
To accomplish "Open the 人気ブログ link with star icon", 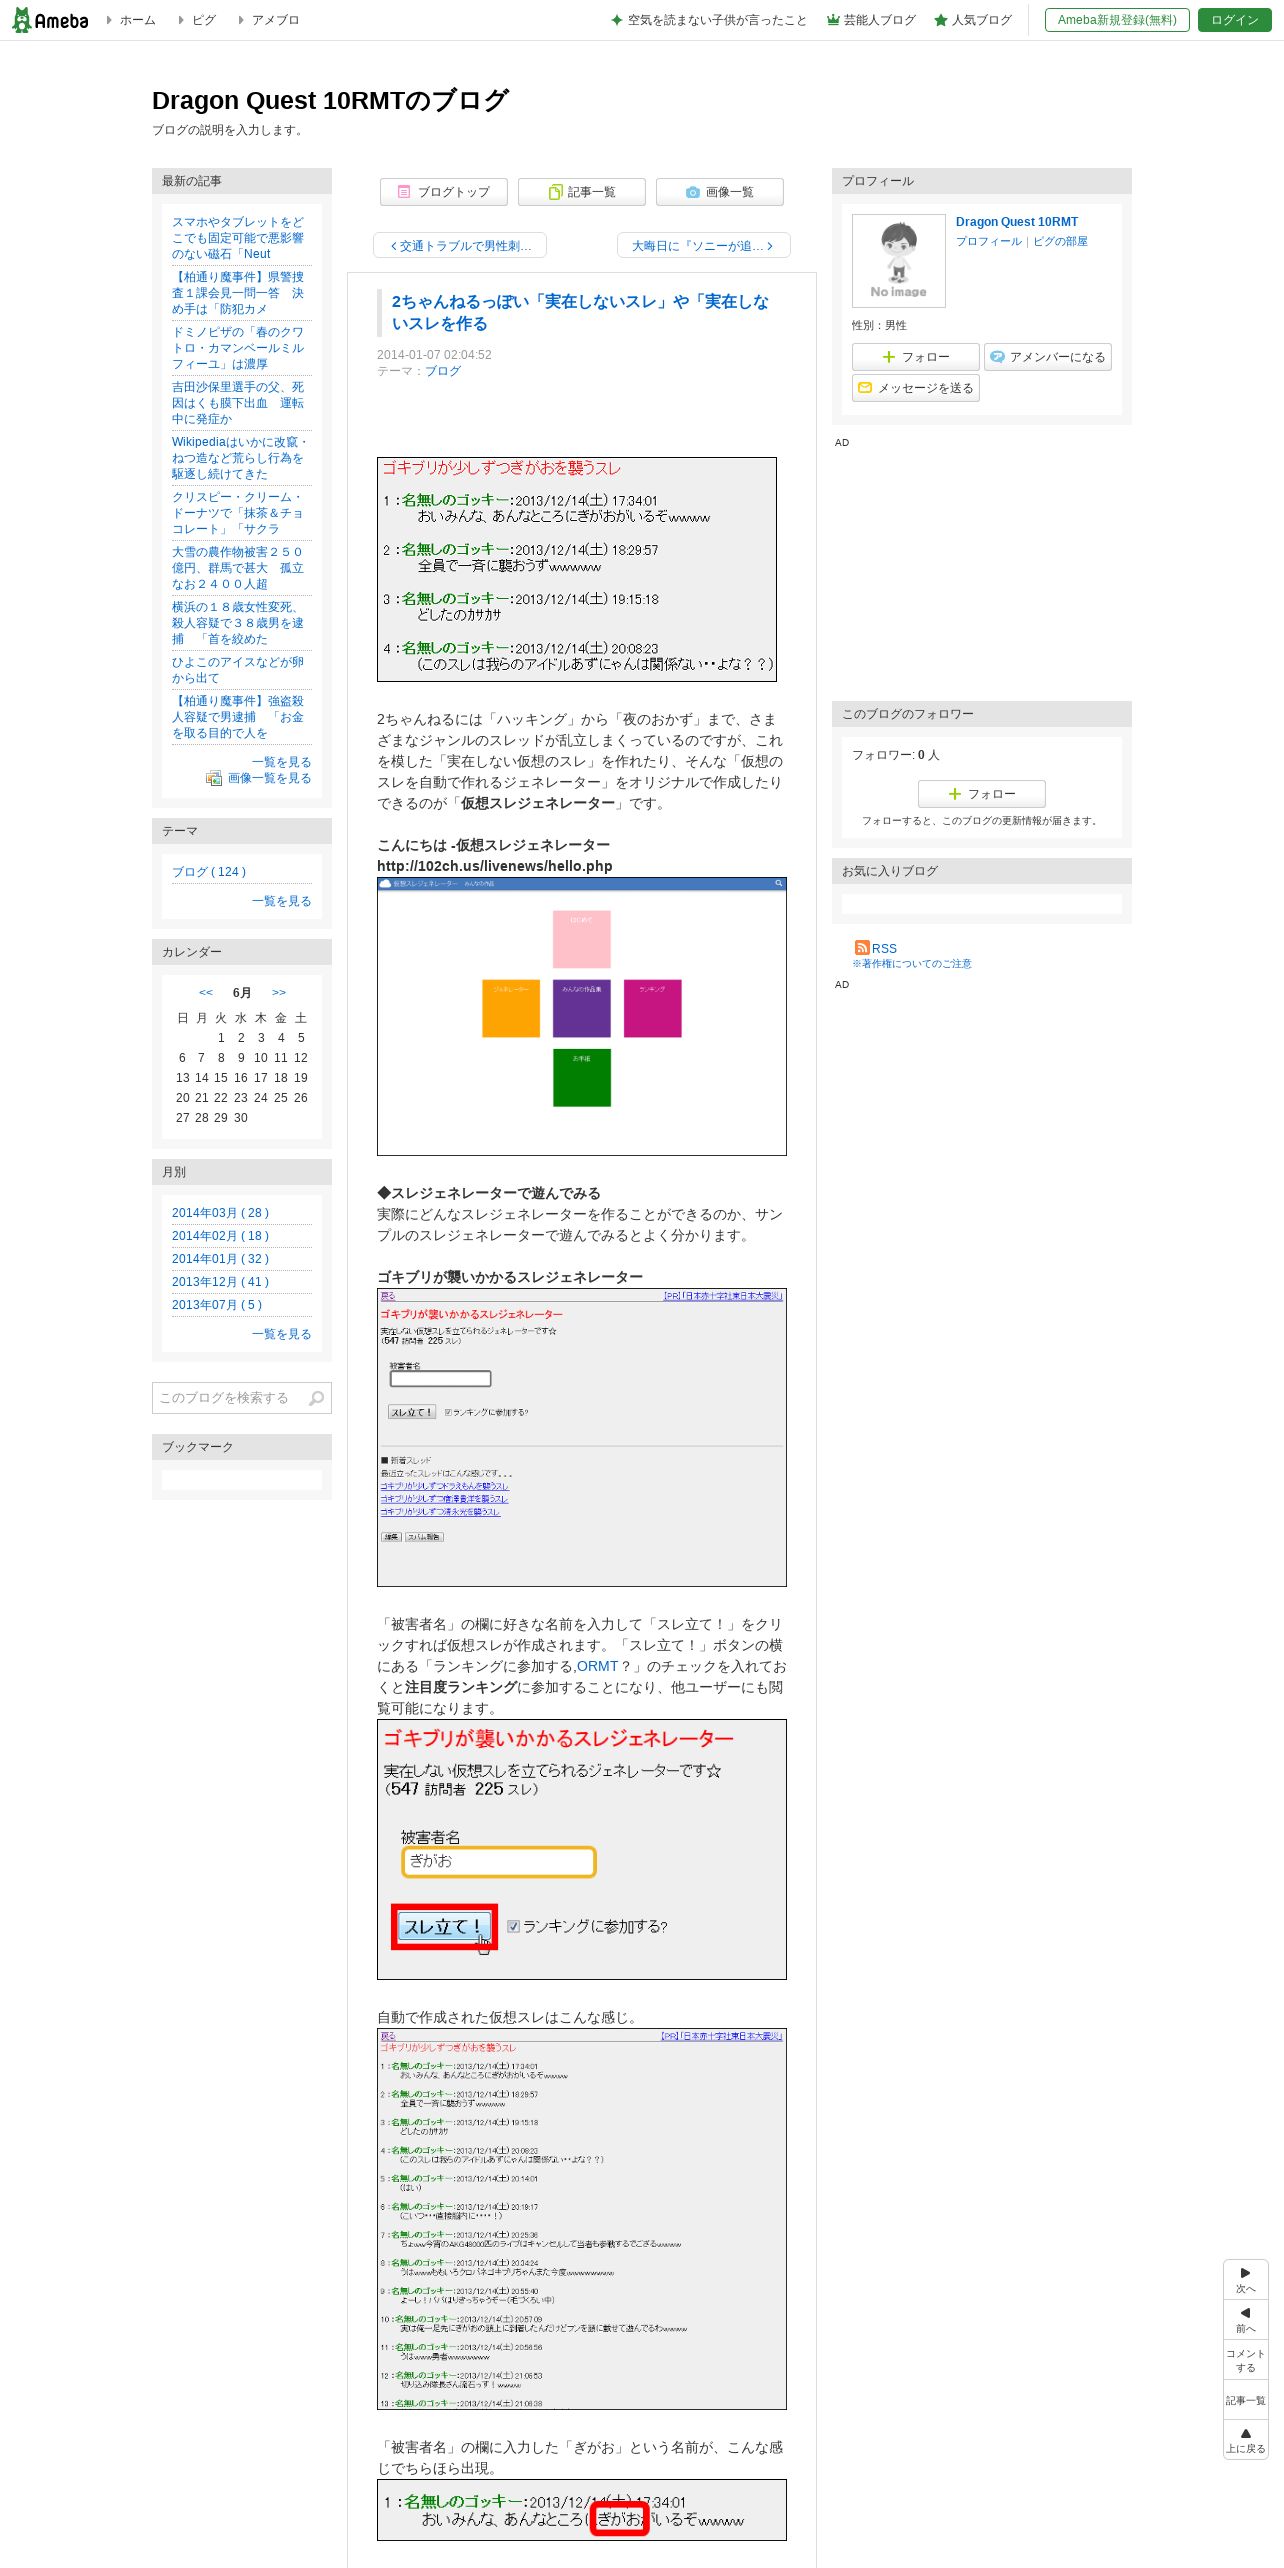I will click(973, 20).
